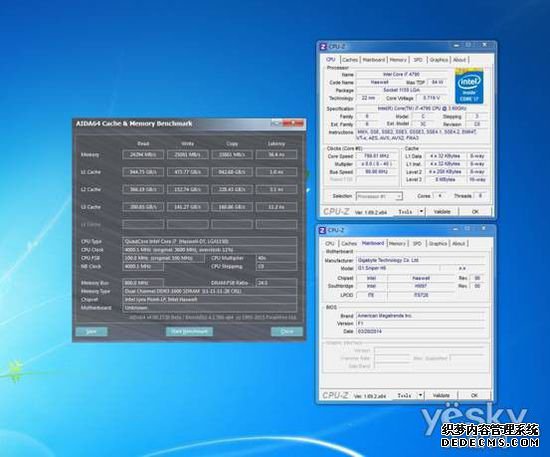Switch to CPU tab in the CPU-Z Mainboard window
550x457 pixels.
pyautogui.click(x=330, y=243)
